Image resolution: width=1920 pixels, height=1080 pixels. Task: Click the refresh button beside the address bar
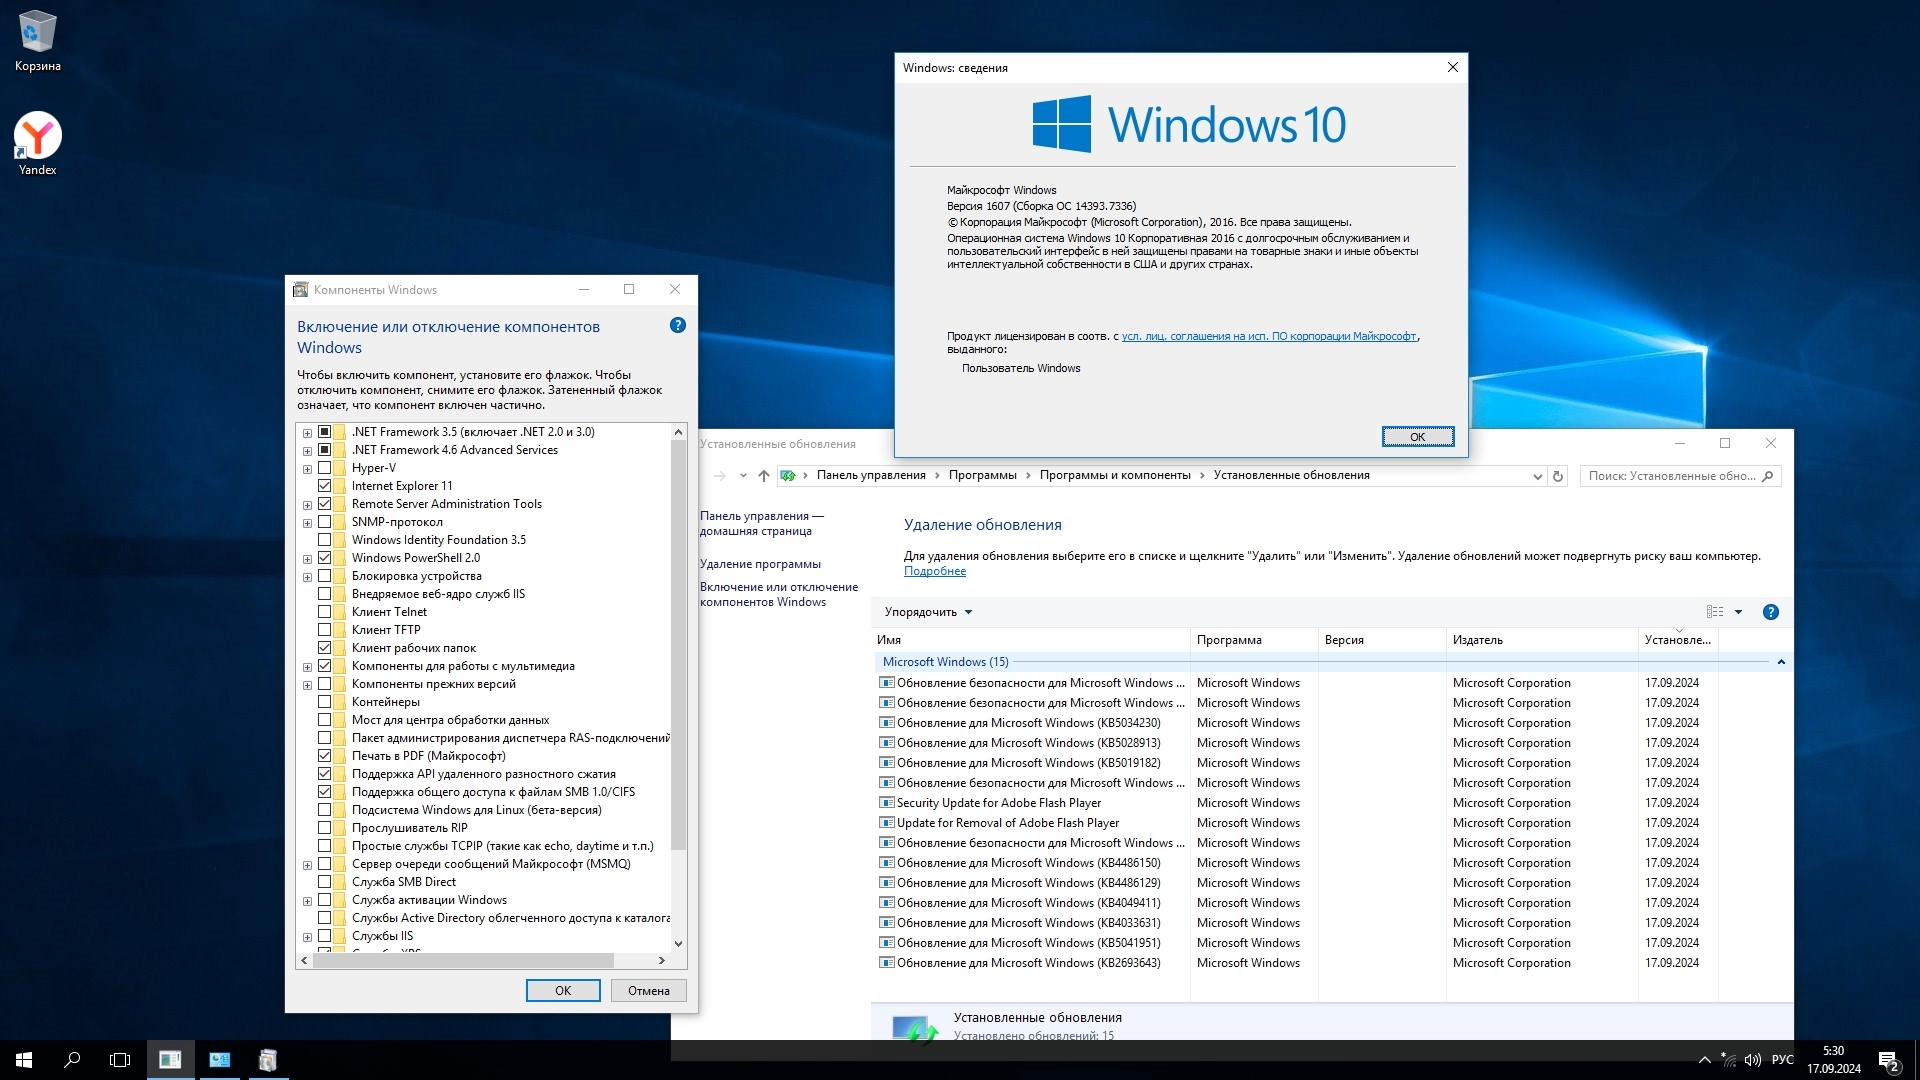coord(1557,477)
